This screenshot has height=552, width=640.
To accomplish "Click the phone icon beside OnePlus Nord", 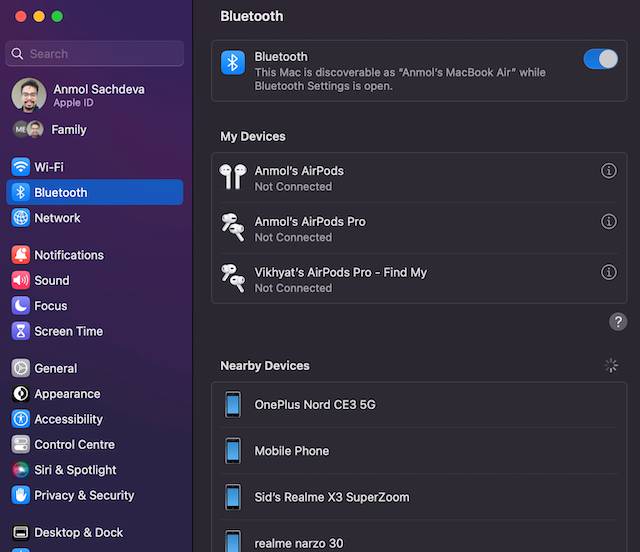I will pos(233,405).
